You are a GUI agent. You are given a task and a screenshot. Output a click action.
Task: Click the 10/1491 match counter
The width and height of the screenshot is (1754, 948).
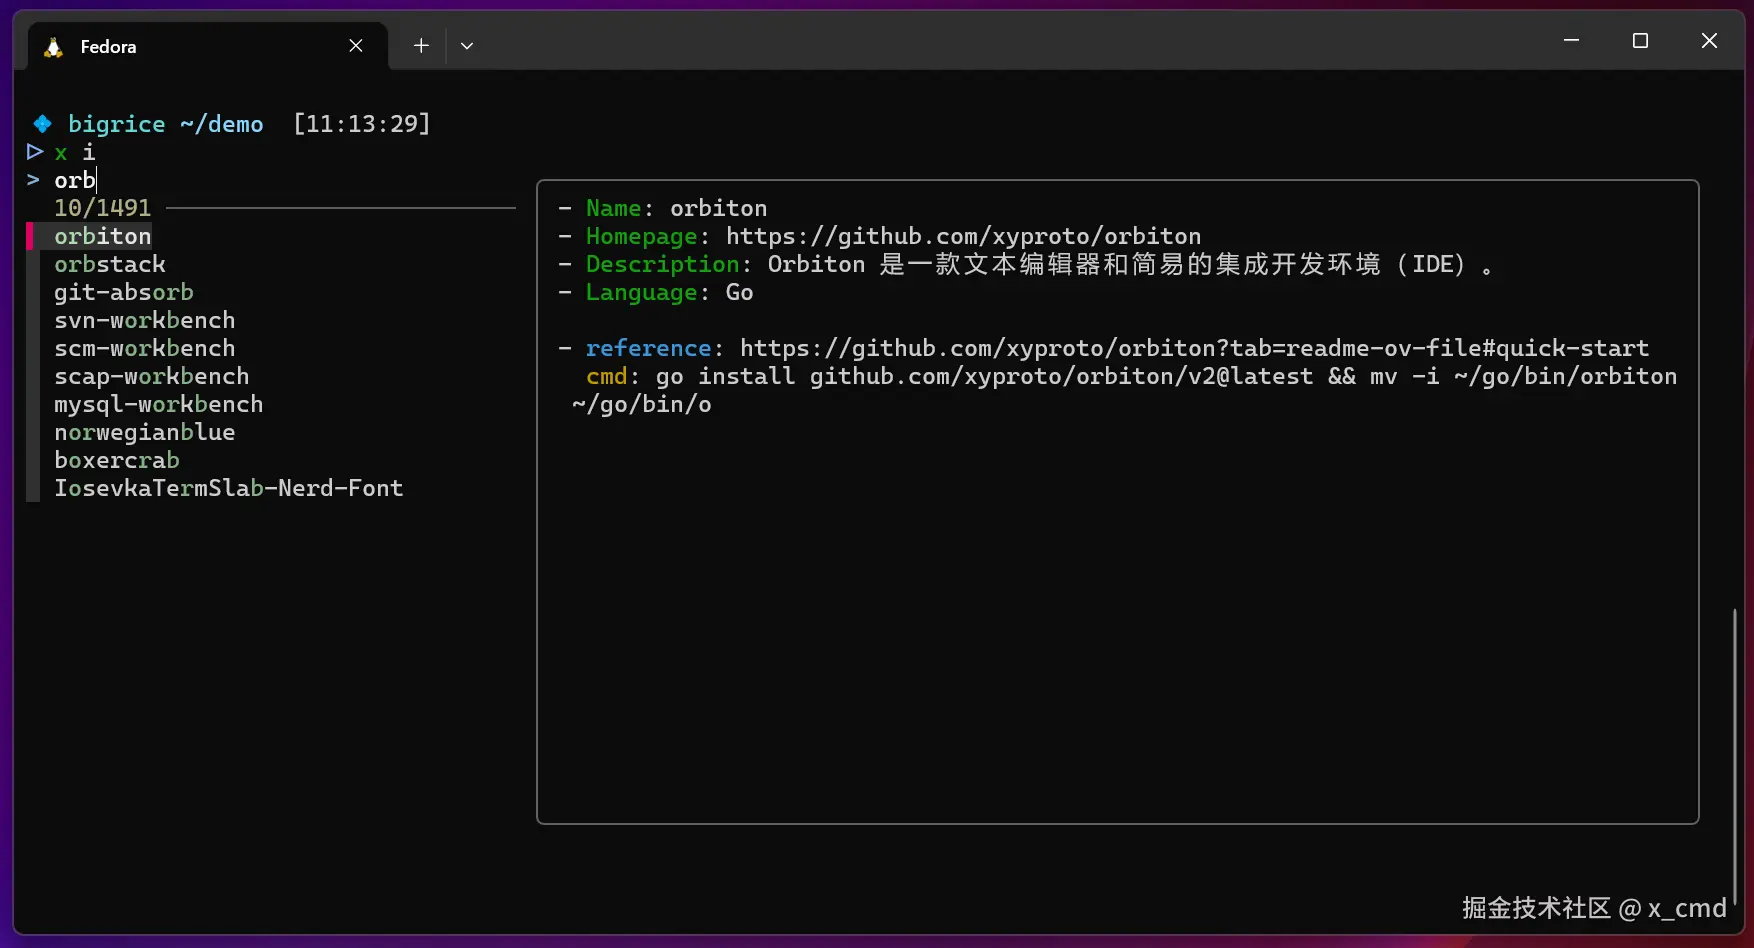point(103,208)
